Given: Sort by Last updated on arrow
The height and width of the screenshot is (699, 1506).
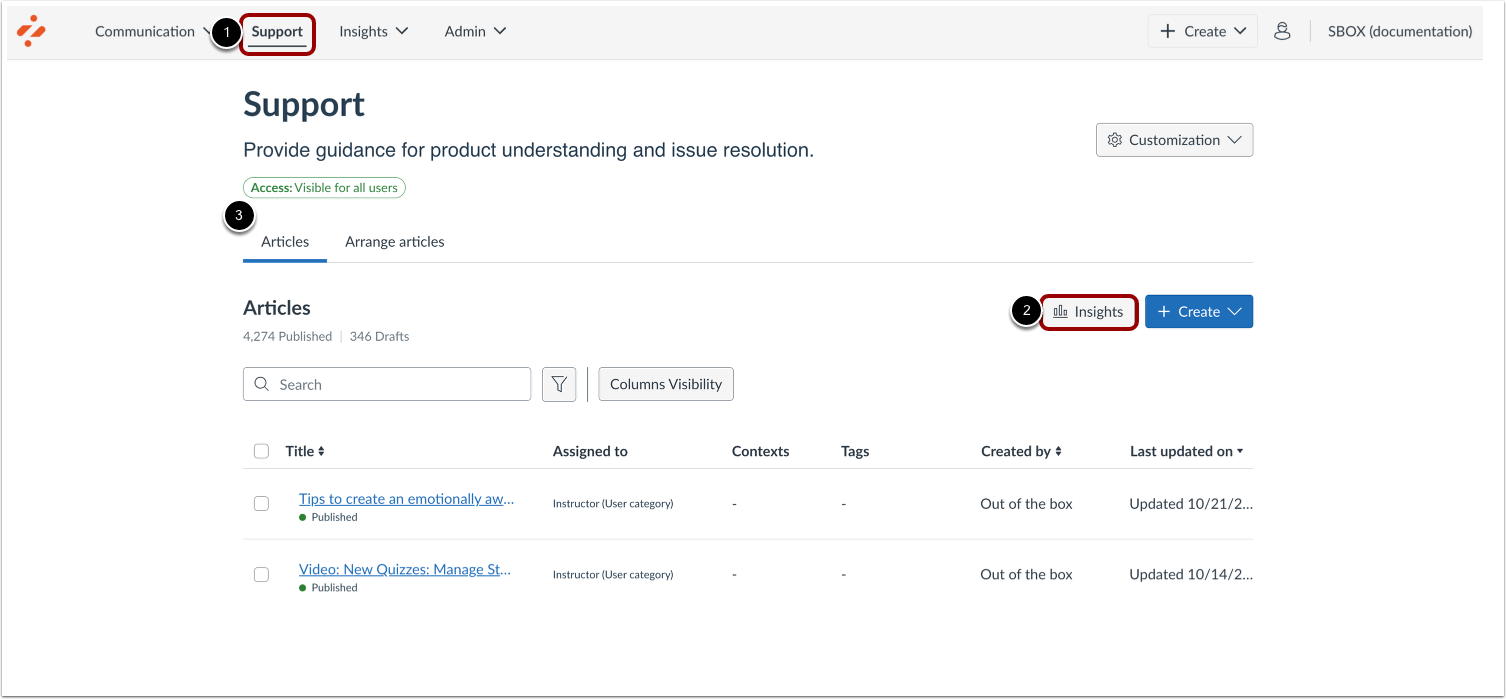Looking at the screenshot, I should tap(1240, 452).
